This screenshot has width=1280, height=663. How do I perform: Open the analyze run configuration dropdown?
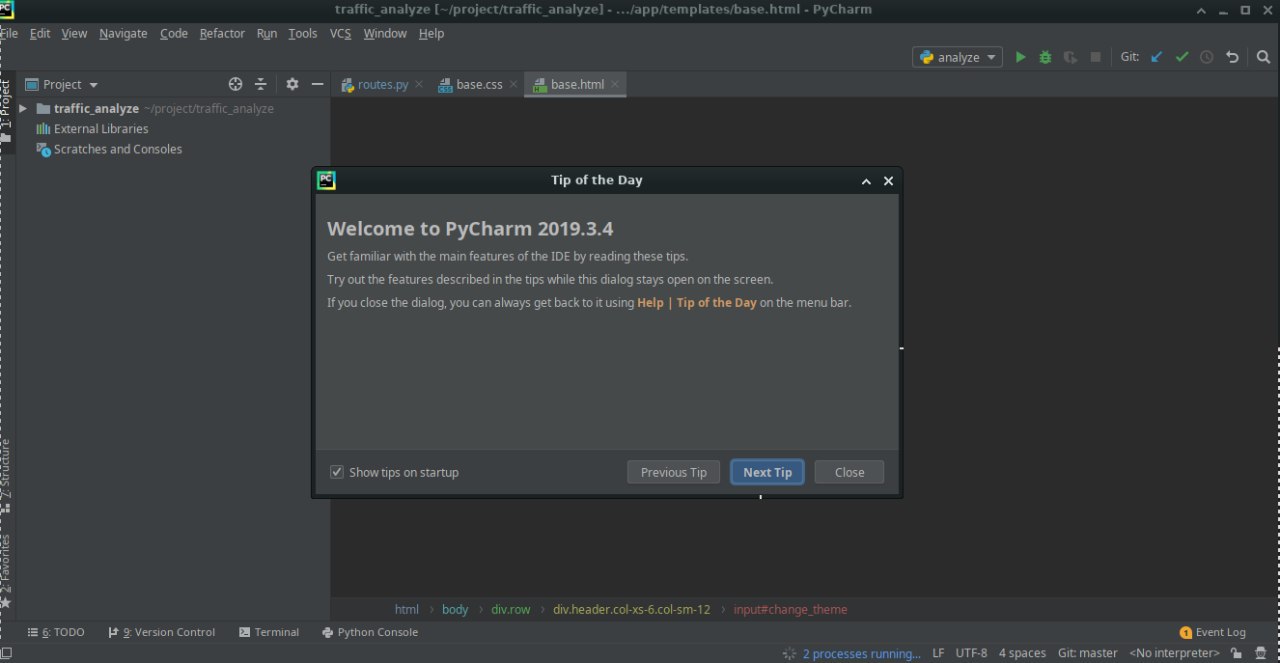click(x=957, y=57)
